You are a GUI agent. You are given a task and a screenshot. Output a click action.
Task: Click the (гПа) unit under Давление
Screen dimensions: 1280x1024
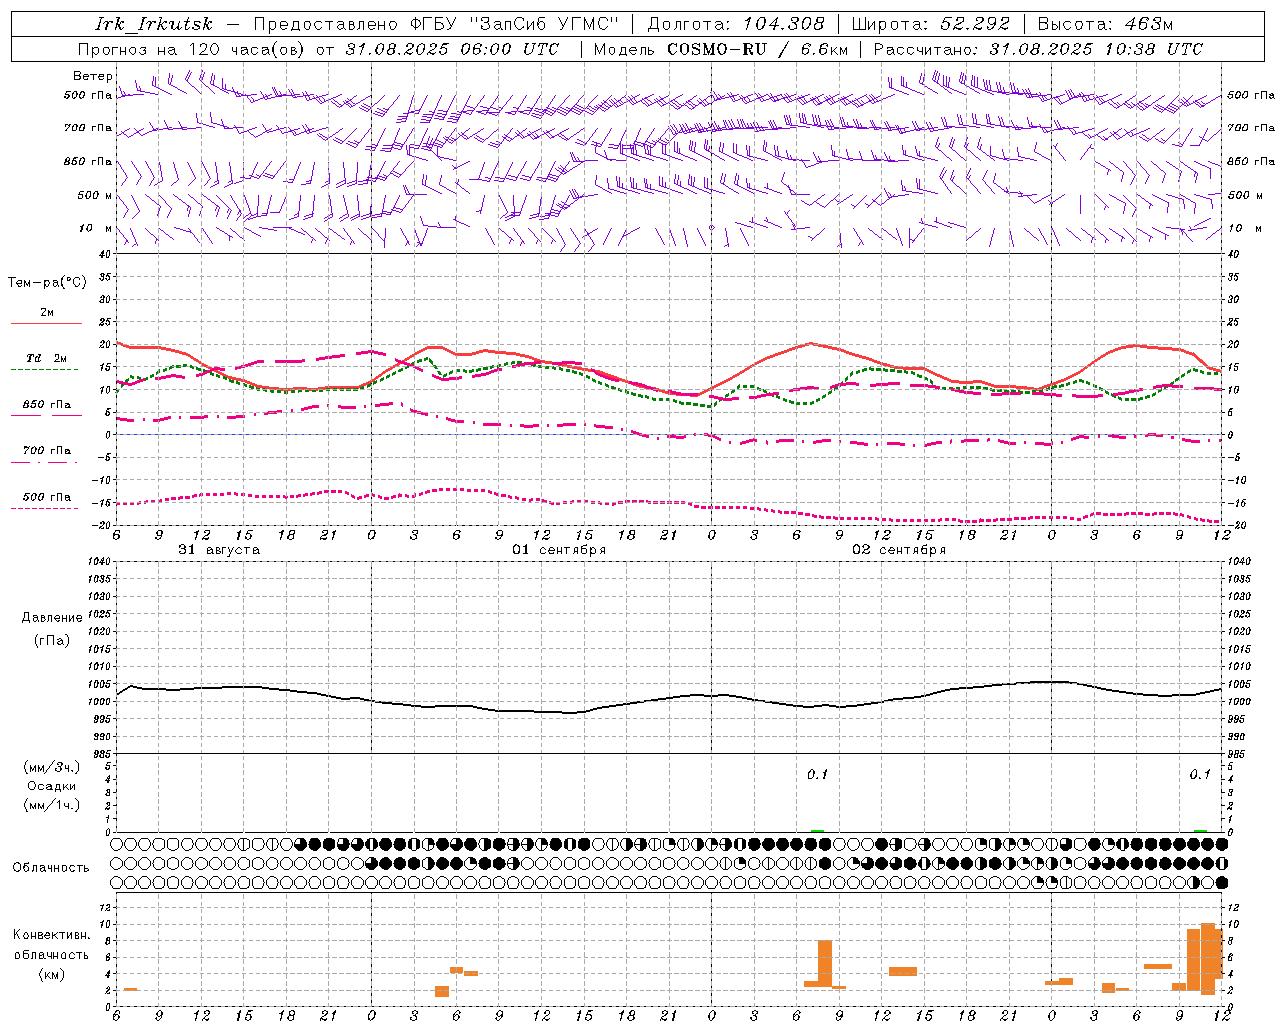point(52,640)
